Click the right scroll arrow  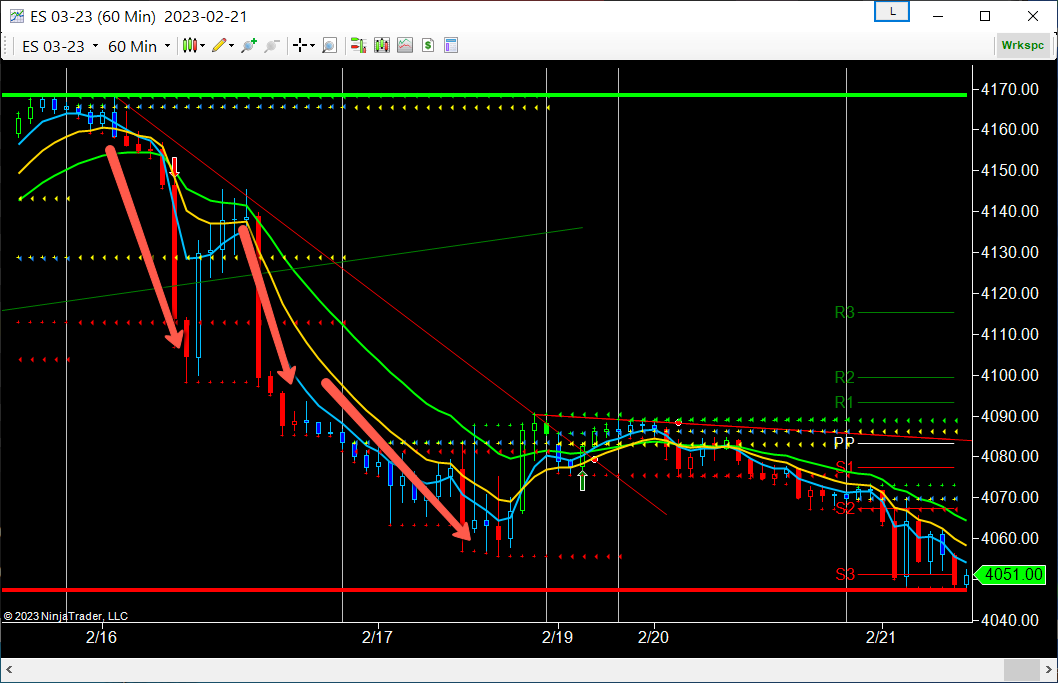(x=1048, y=670)
